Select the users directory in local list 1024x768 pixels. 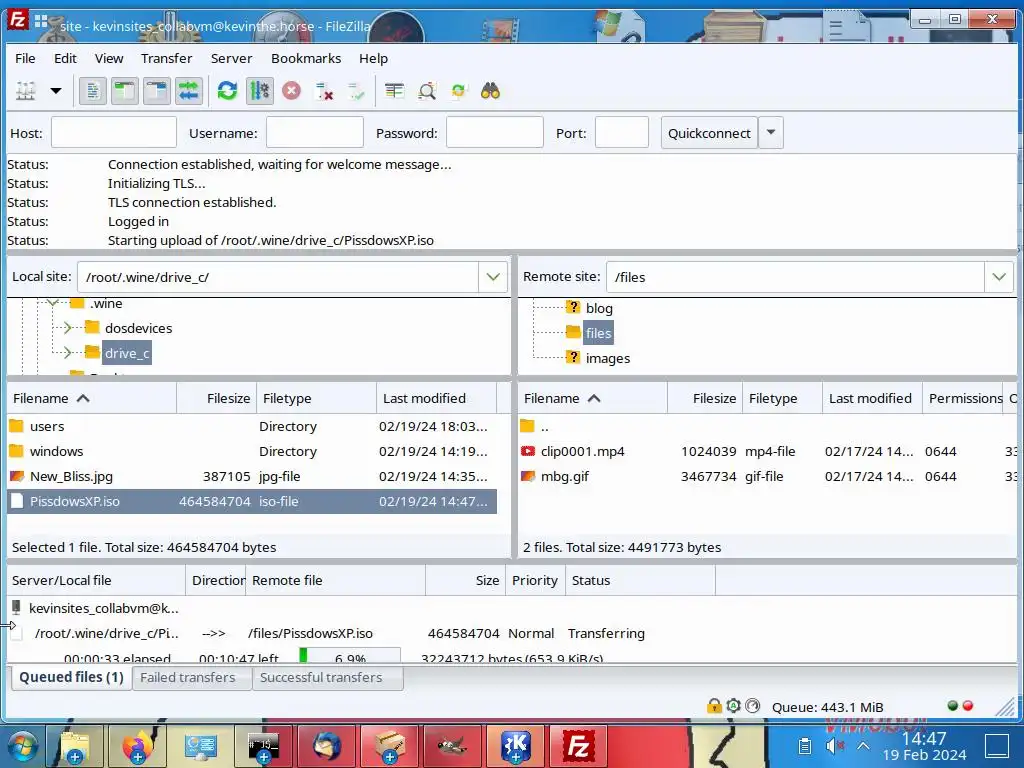(251, 426)
